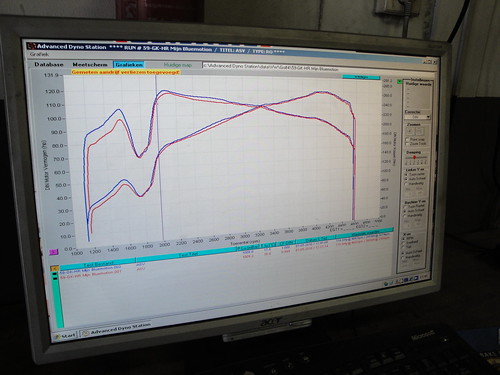Click the Advanced Dyno Station title bar icon
The width and height of the screenshot is (500, 375).
[31, 46]
